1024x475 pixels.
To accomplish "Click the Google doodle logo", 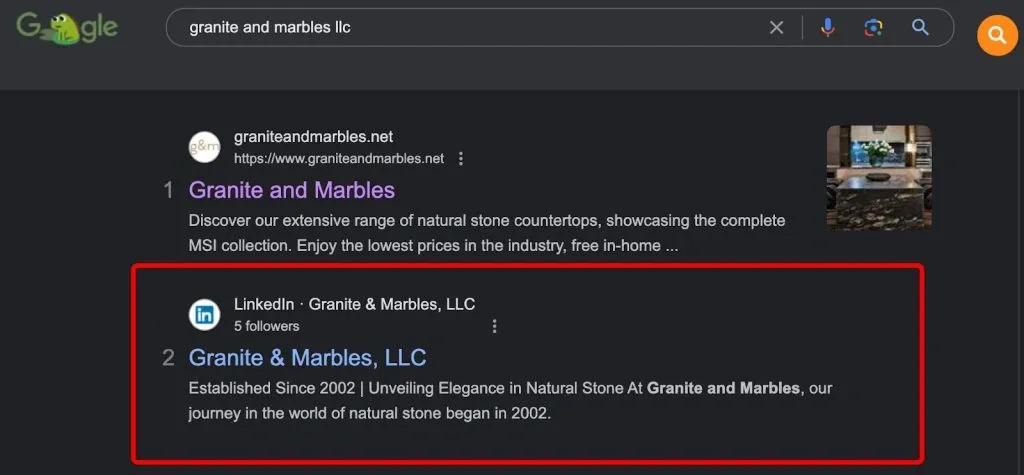I will tap(67, 28).
